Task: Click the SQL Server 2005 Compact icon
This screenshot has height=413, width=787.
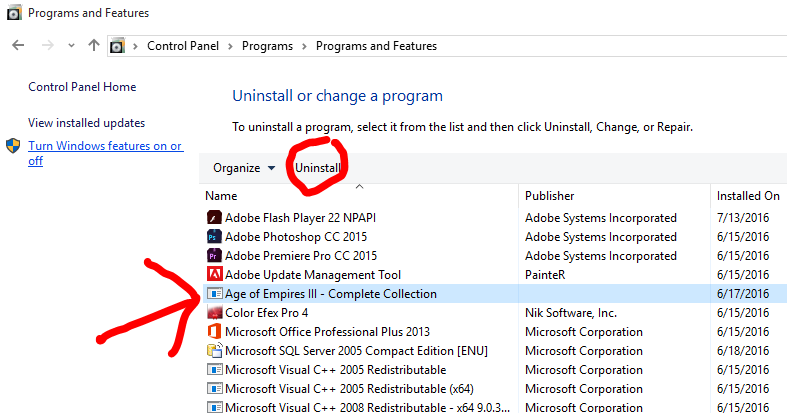Action: [214, 350]
